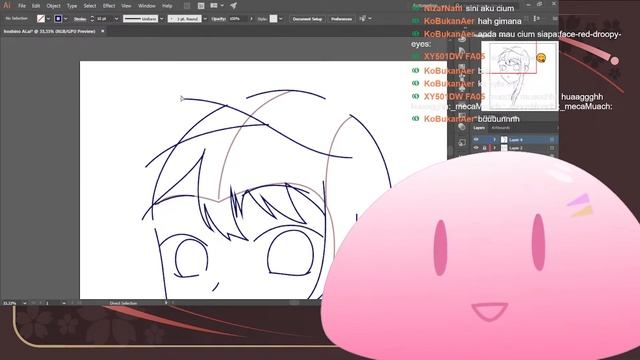Expand the Fill swatch dropdown arrow
The image size is (640, 360).
48,19
